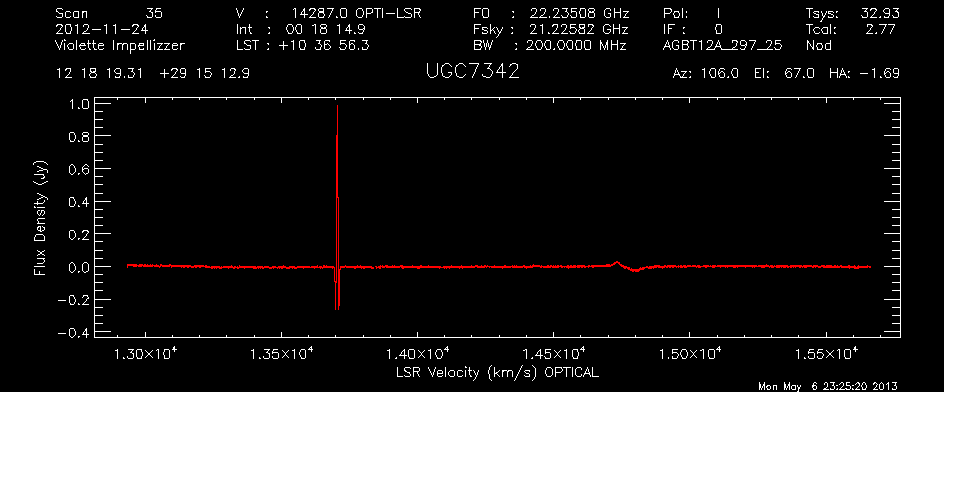Viewport: 962px width, 490px height.
Task: Click the Az: 106.0 value
Action: (706, 74)
